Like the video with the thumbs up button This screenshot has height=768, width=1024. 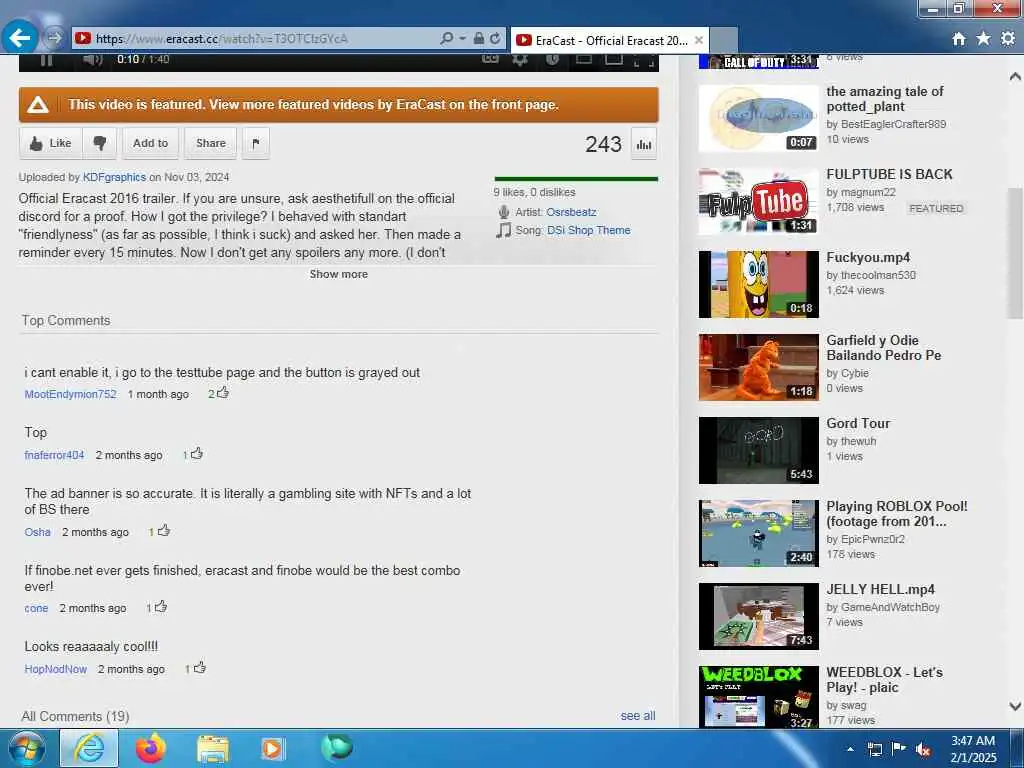coord(51,143)
